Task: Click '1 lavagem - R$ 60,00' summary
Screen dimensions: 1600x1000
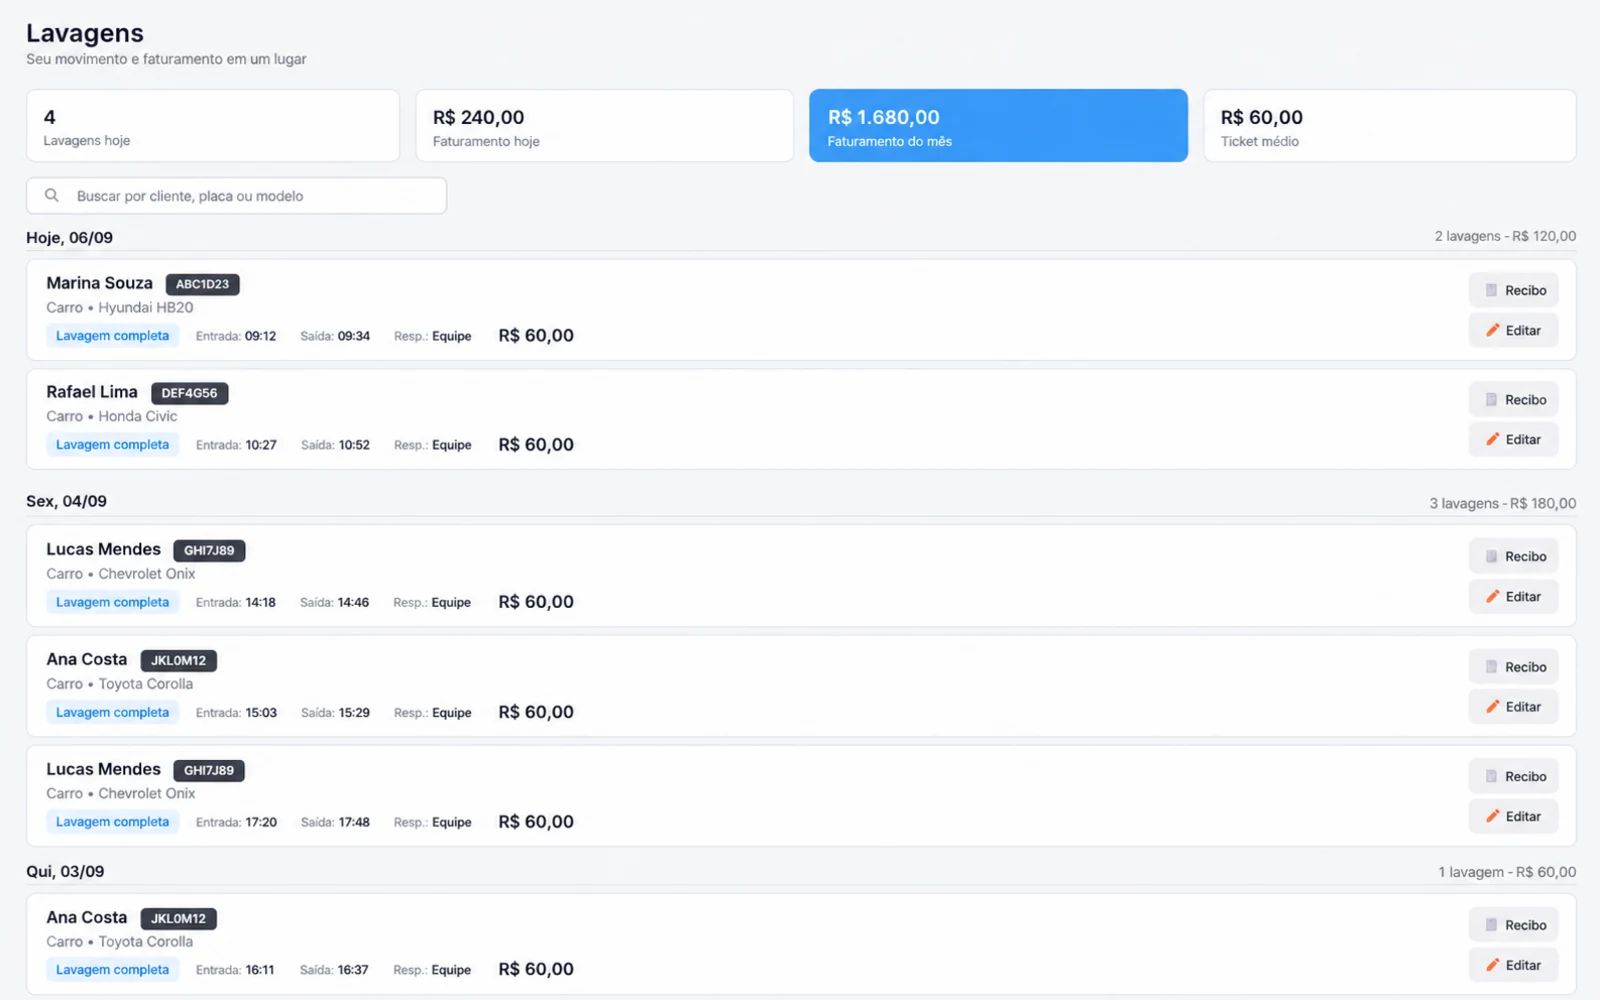Action: 1507,872
